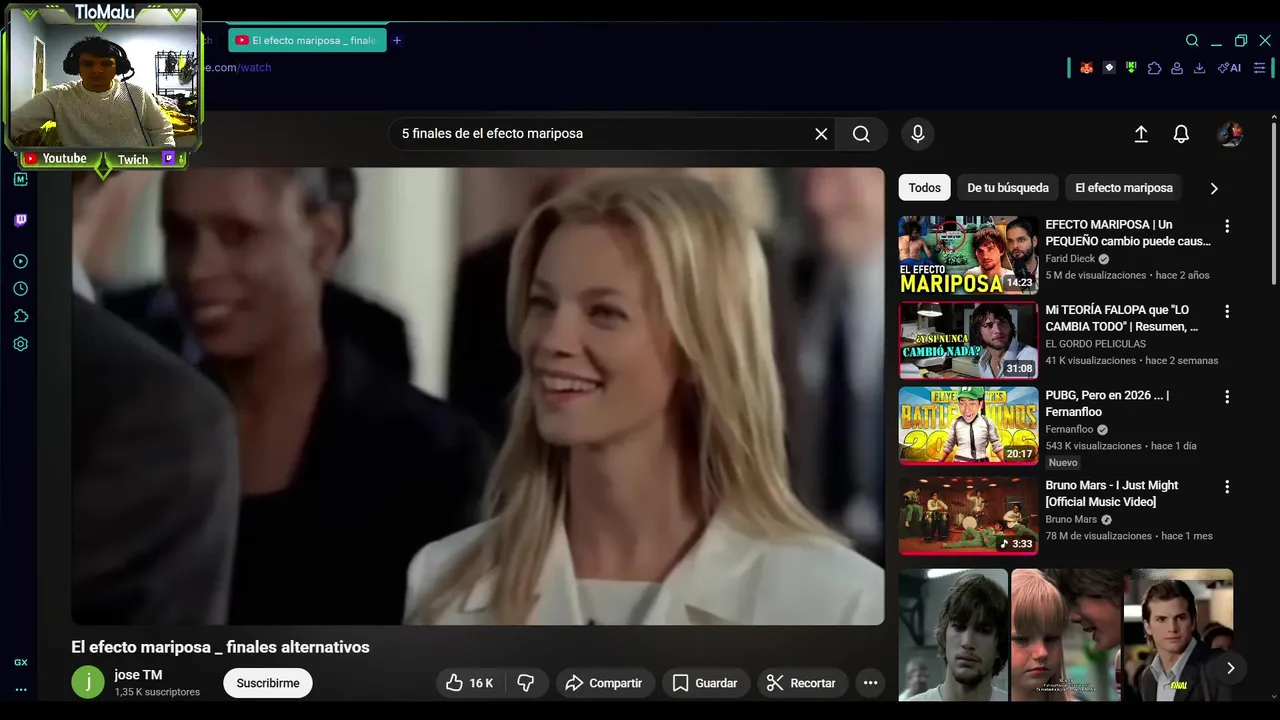Screen dimensions: 1280x720
Task: Open Shorts thumbnail with blonde child
Action: 1066,635
